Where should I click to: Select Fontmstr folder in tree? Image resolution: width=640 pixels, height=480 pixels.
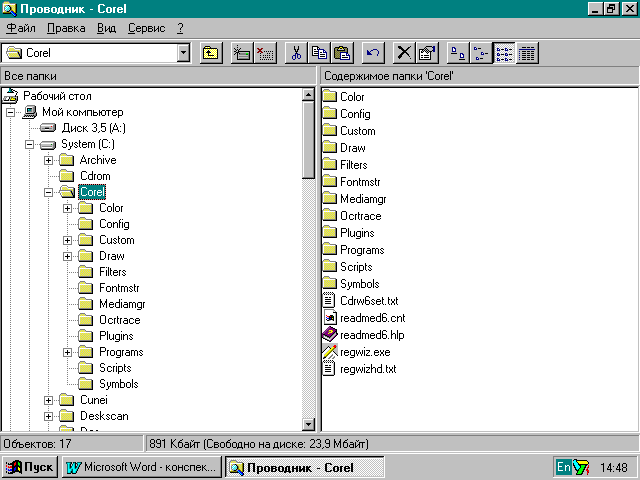point(119,288)
